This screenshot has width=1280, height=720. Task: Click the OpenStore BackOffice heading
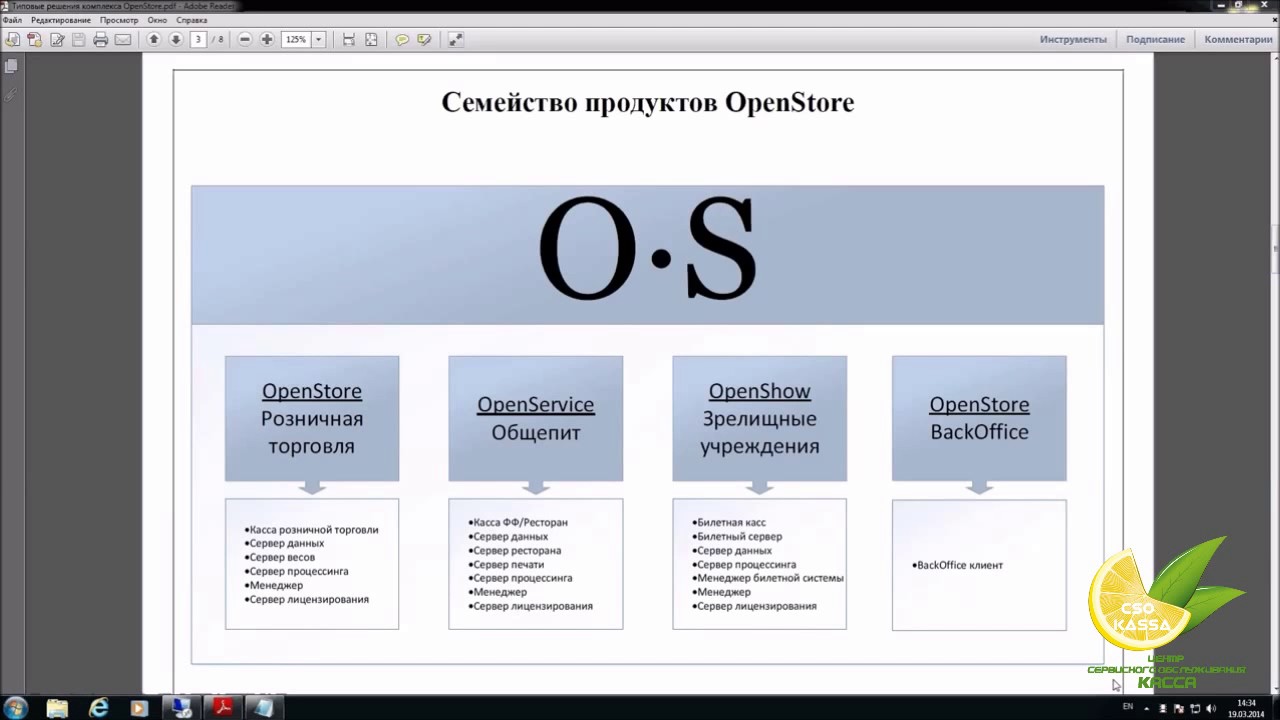click(x=979, y=418)
